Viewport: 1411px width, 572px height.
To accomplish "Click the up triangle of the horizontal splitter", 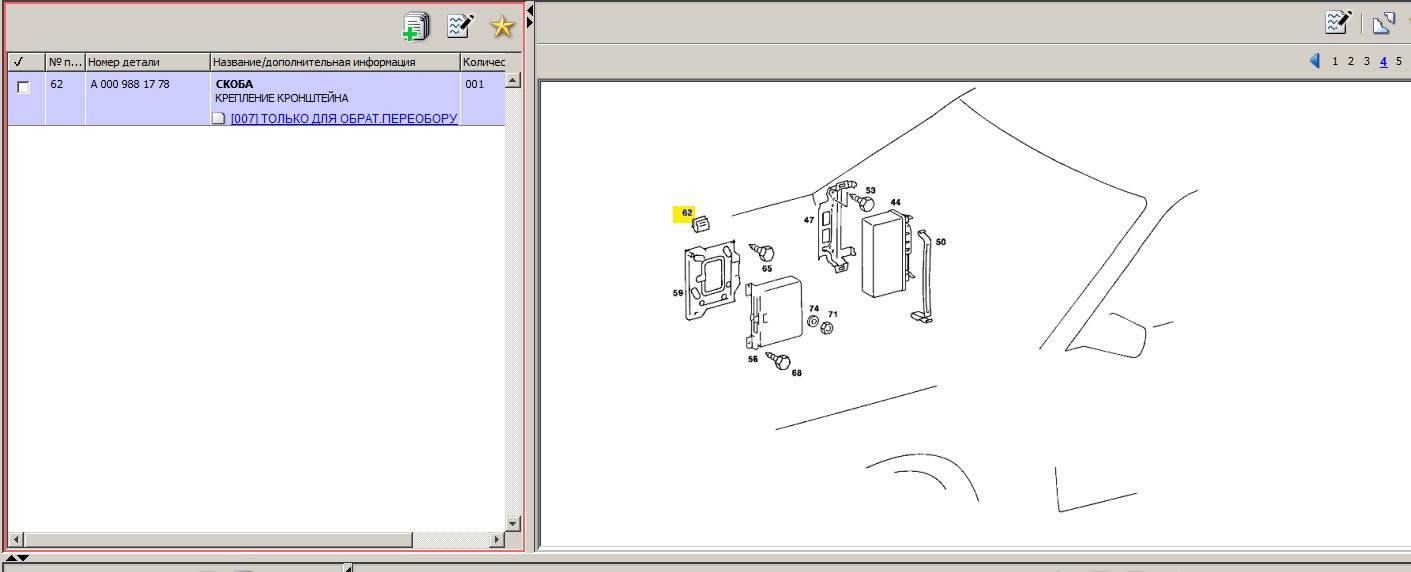I will [x=11, y=557].
